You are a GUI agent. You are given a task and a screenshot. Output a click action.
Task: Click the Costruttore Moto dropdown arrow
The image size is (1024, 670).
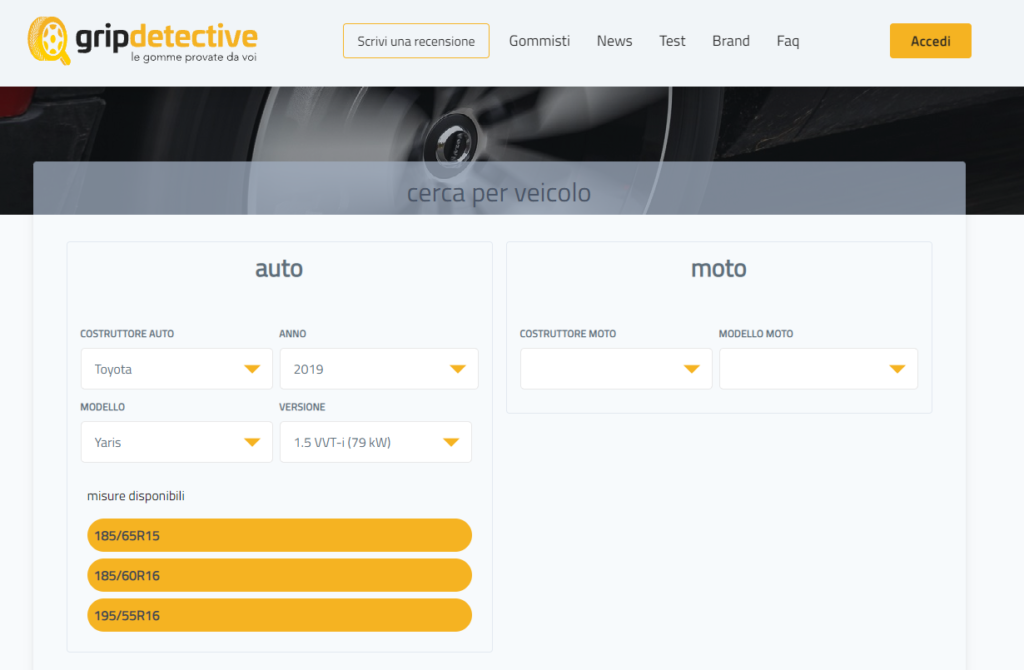tap(691, 370)
